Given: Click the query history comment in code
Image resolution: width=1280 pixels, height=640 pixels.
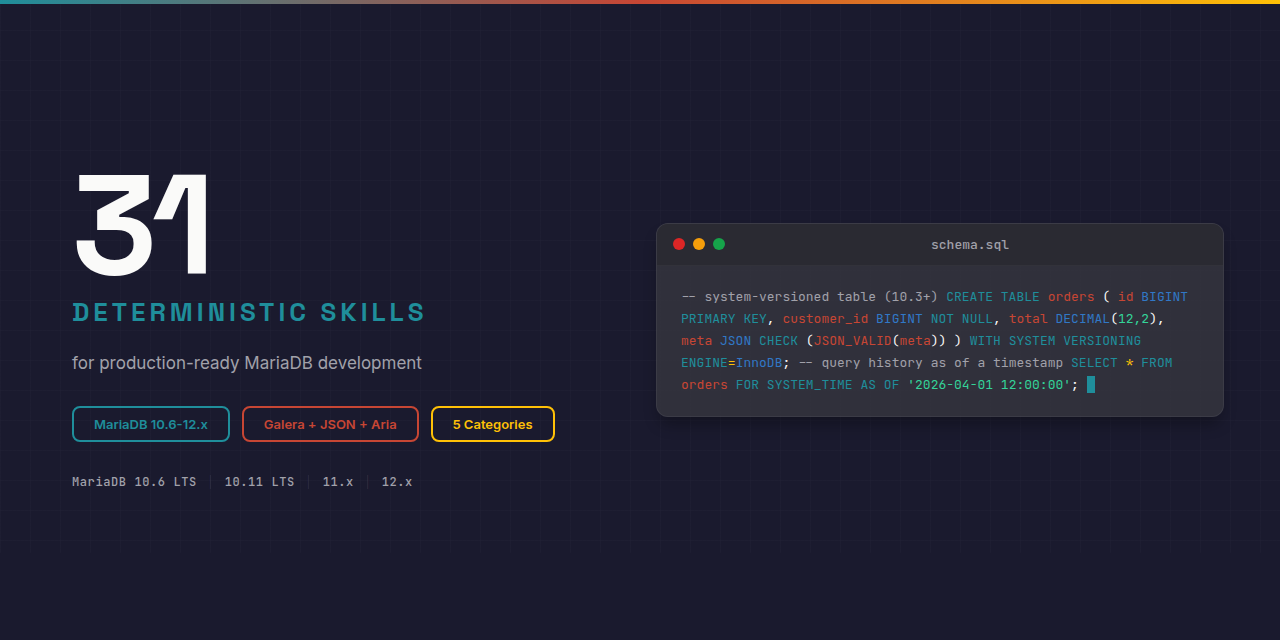Looking at the screenshot, I should [x=931, y=363].
